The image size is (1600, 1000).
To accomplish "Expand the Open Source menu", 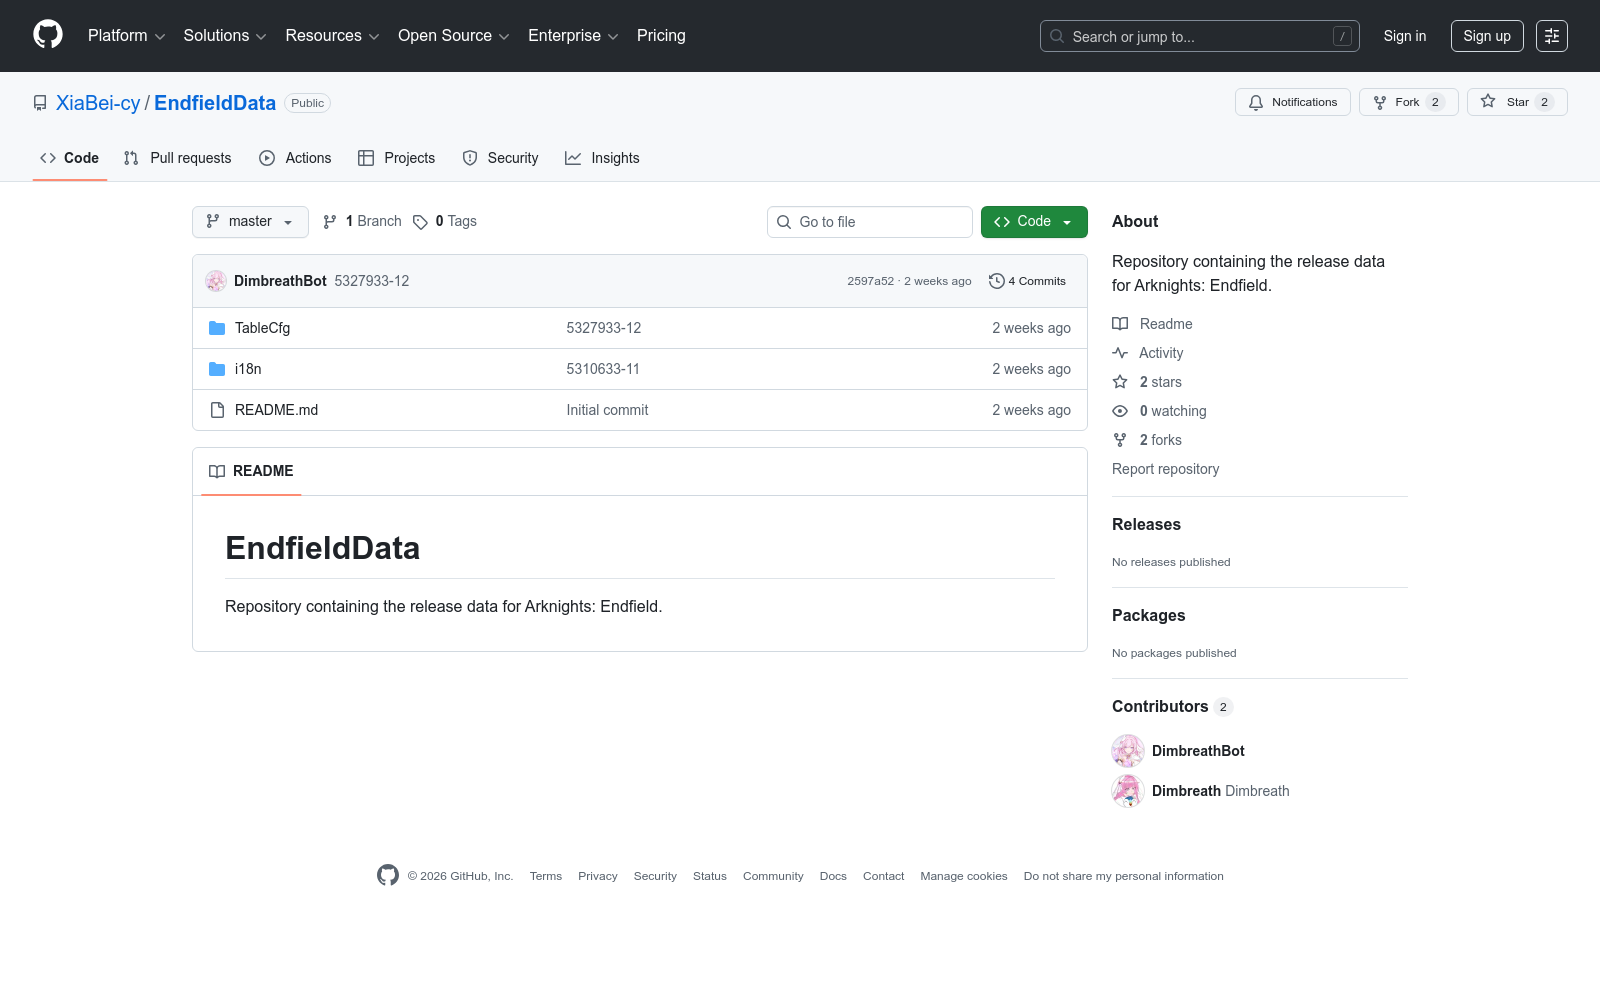I will (x=453, y=36).
